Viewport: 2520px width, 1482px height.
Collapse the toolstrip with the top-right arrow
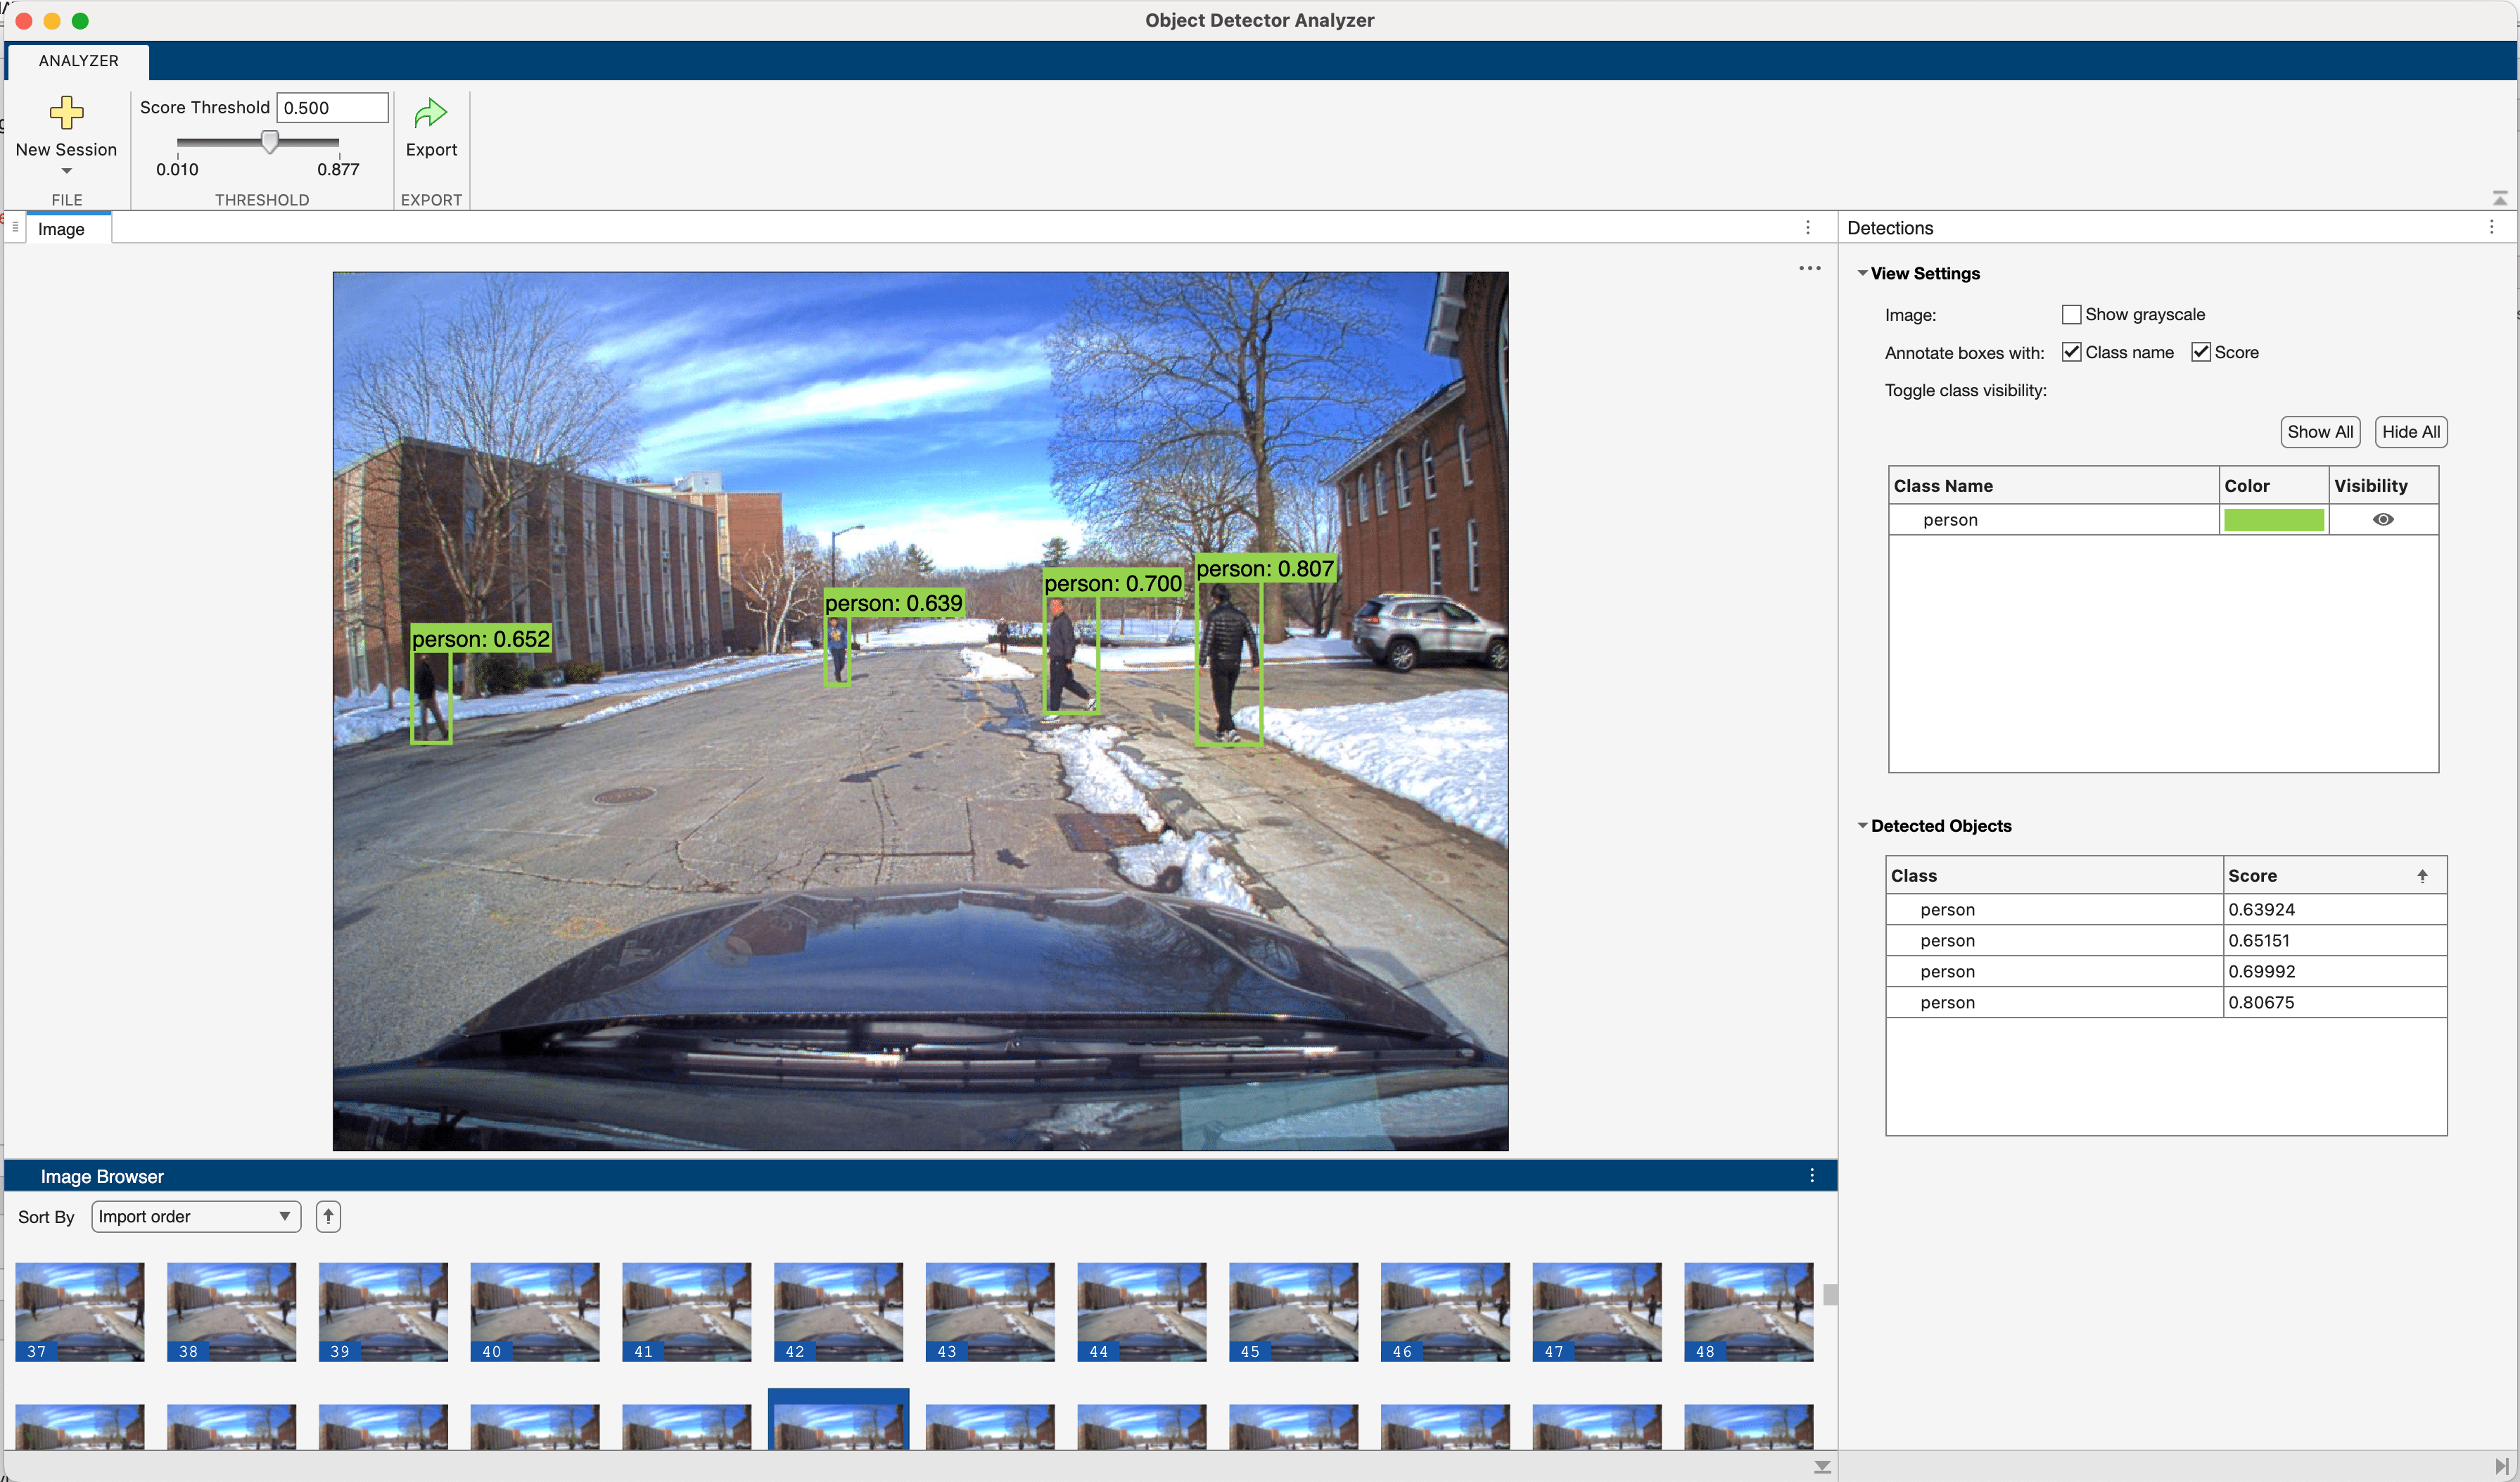[2499, 197]
